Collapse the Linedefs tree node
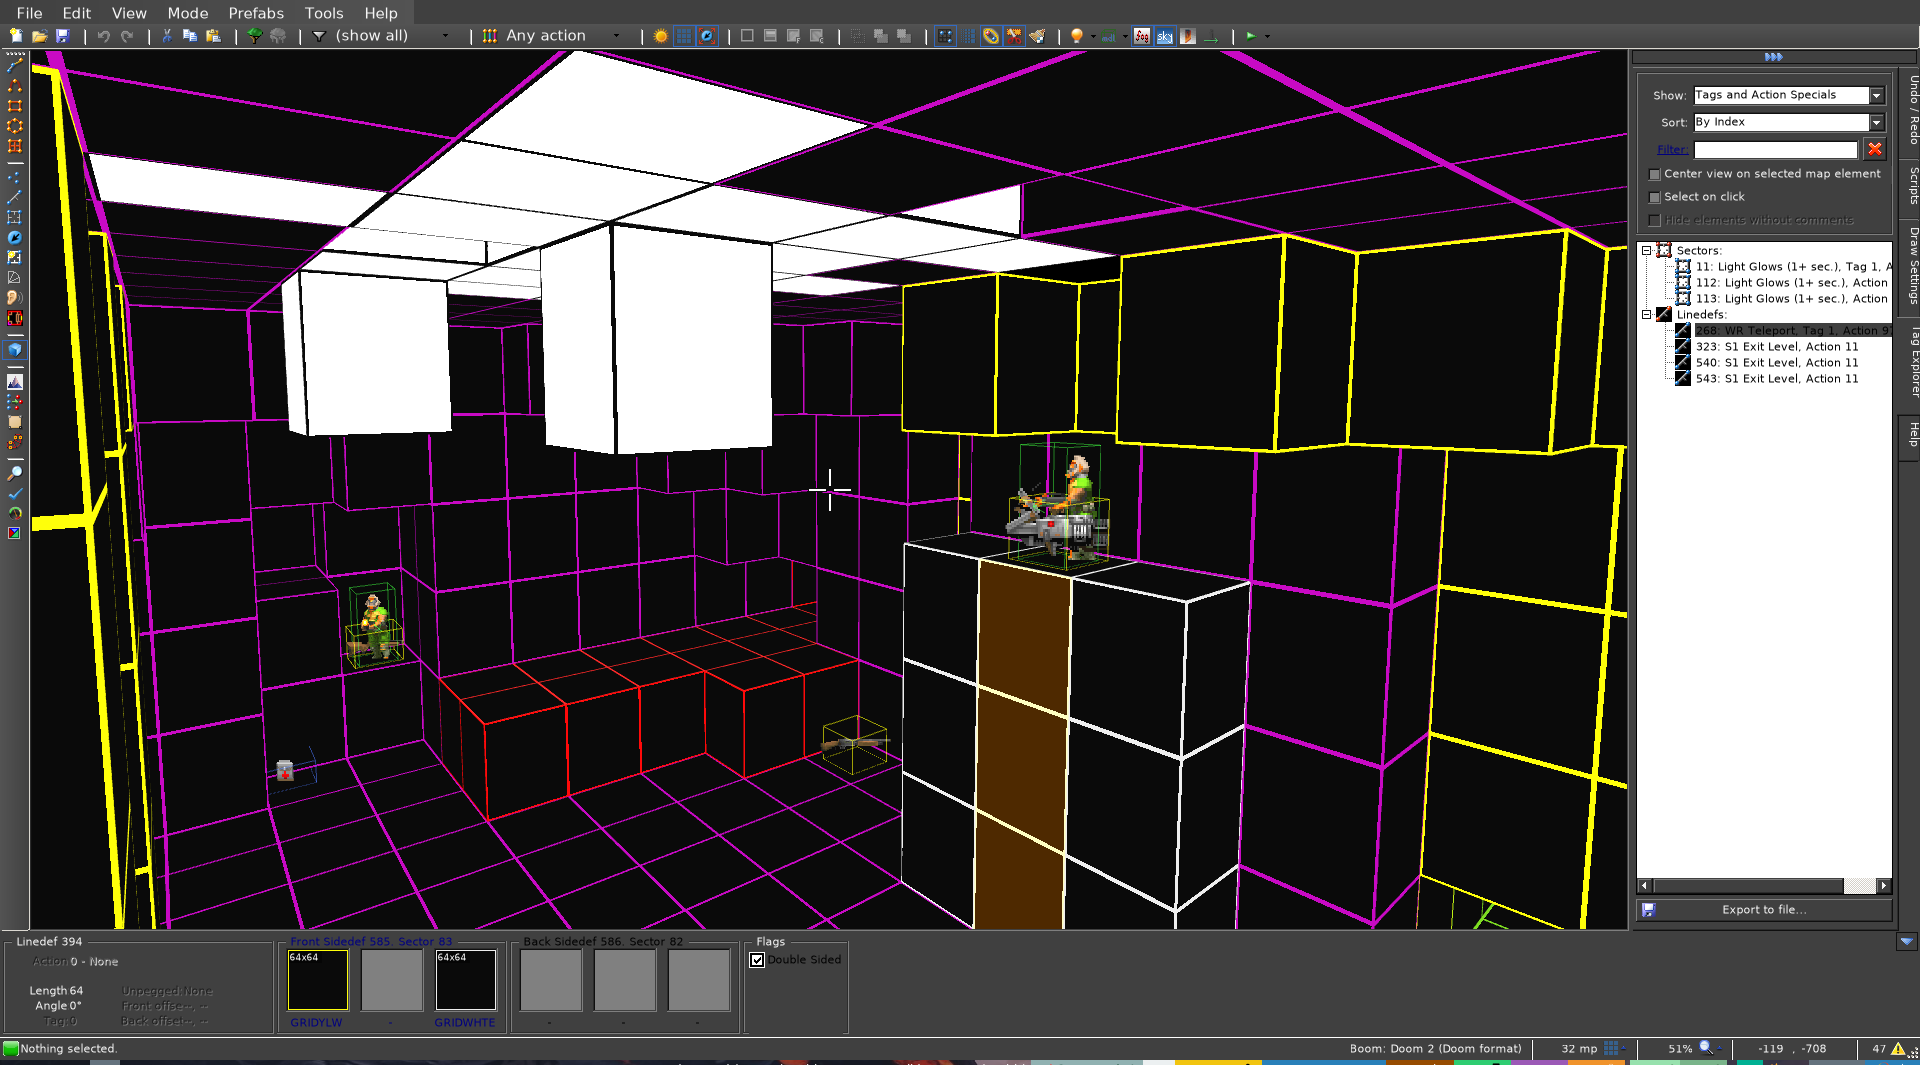This screenshot has width=1920, height=1065. 1646,315
